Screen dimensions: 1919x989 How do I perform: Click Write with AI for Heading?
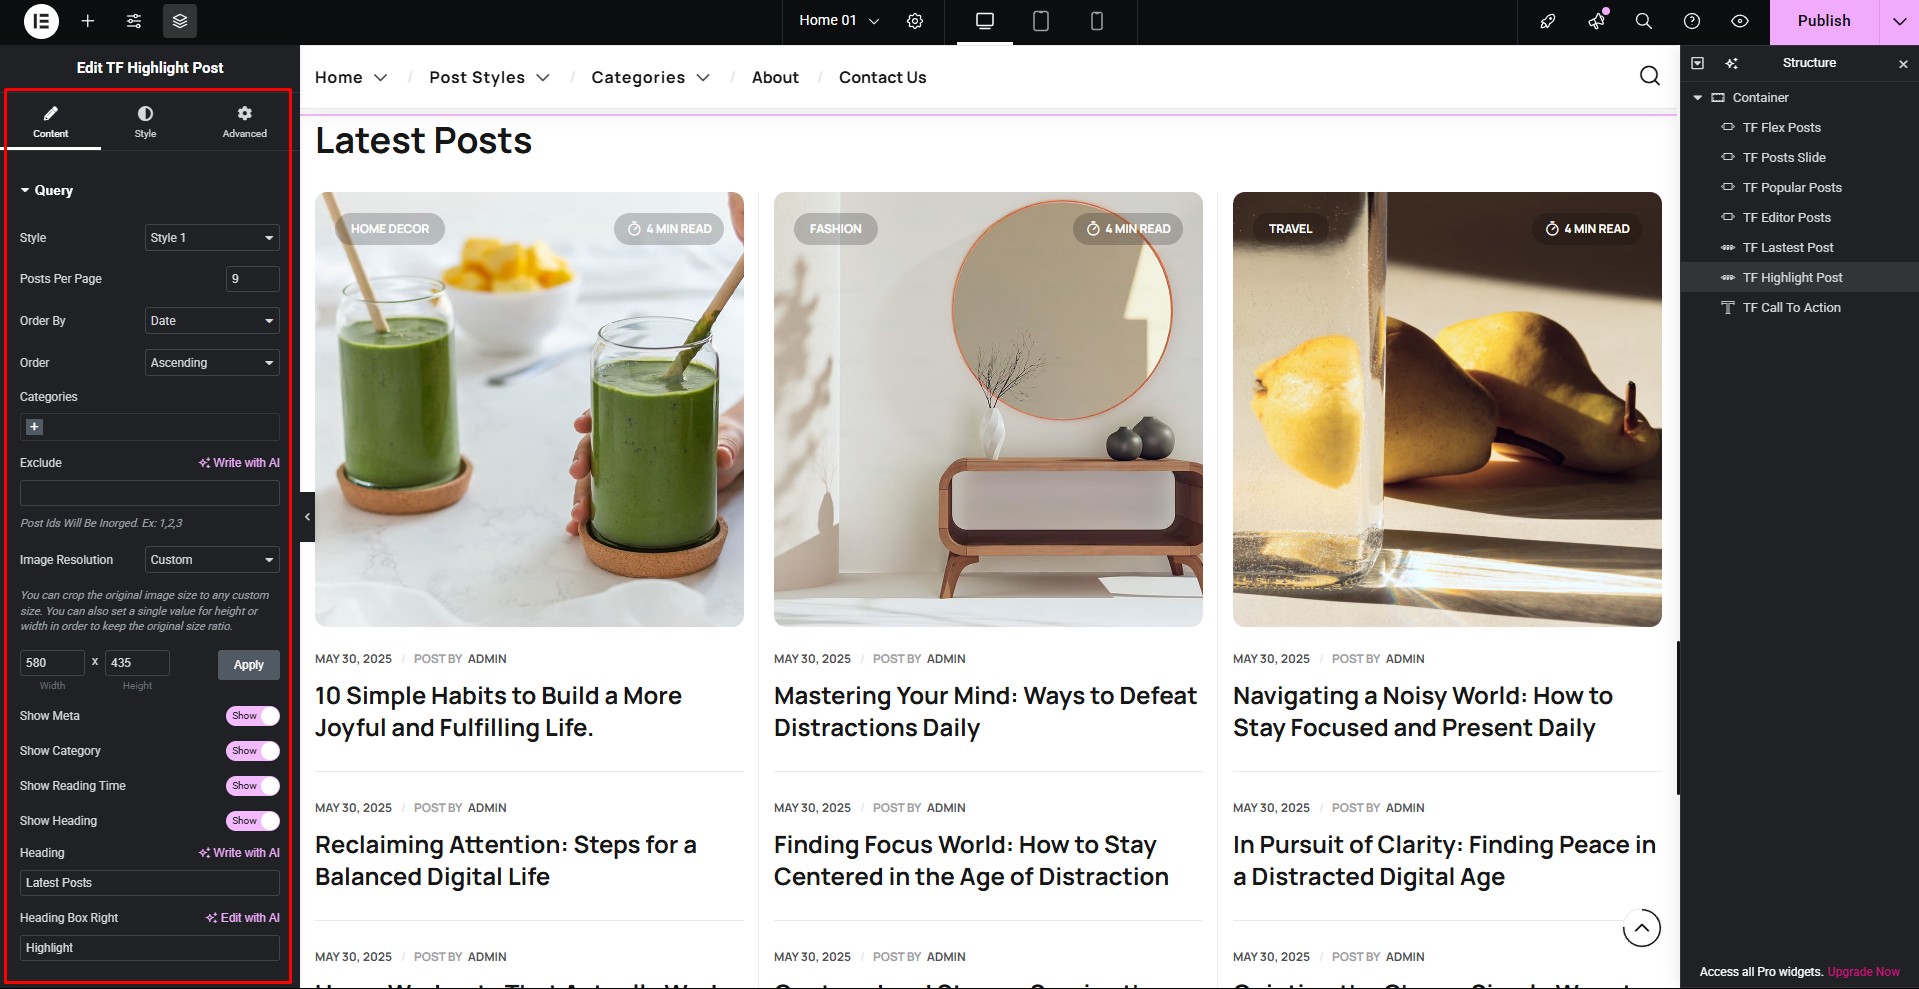coord(239,853)
